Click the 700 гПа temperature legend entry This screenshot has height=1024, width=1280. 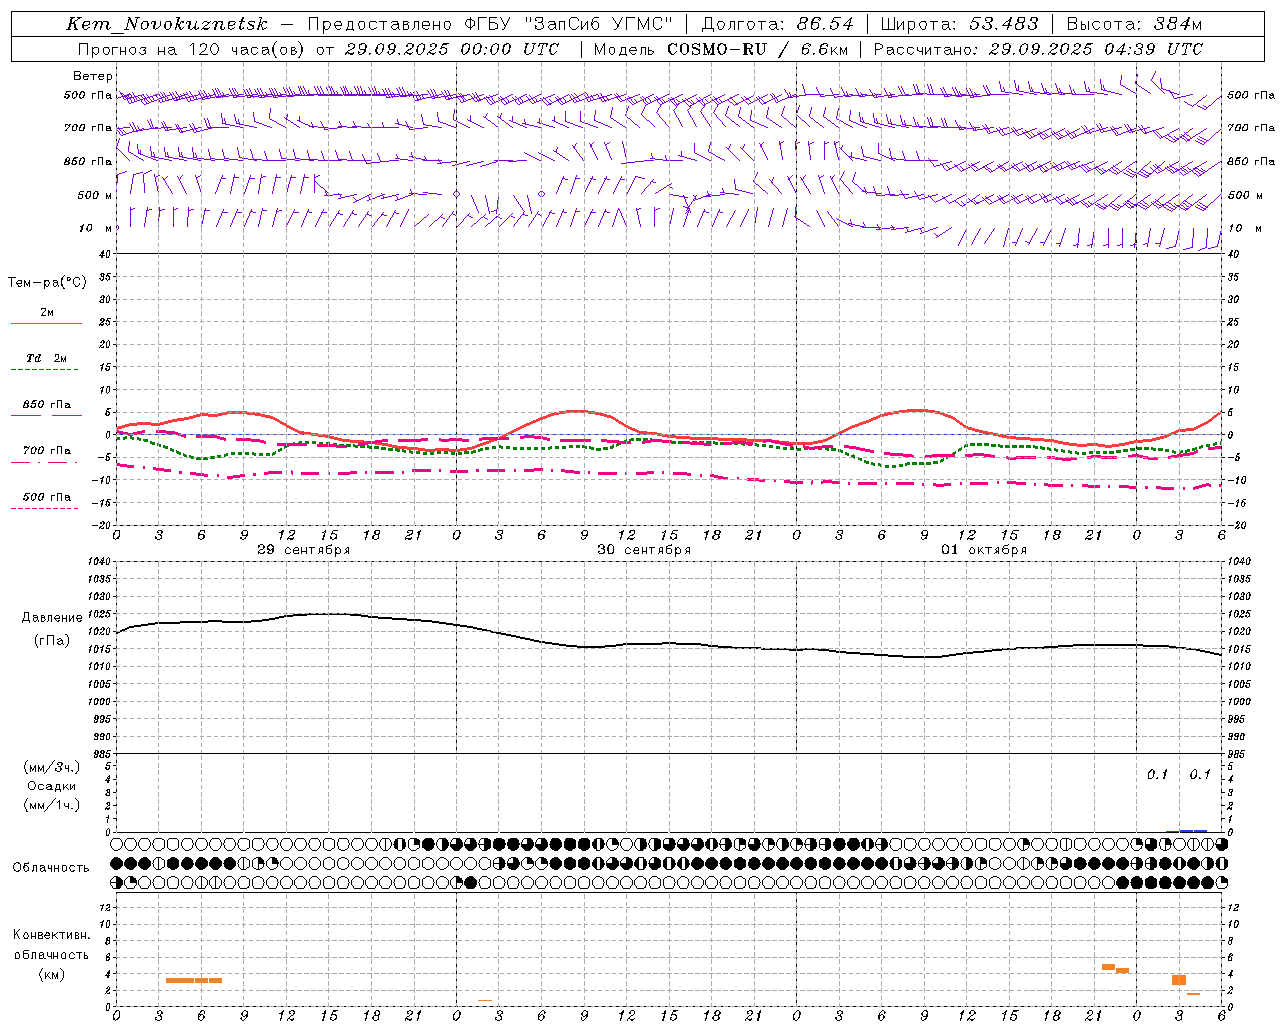point(46,451)
